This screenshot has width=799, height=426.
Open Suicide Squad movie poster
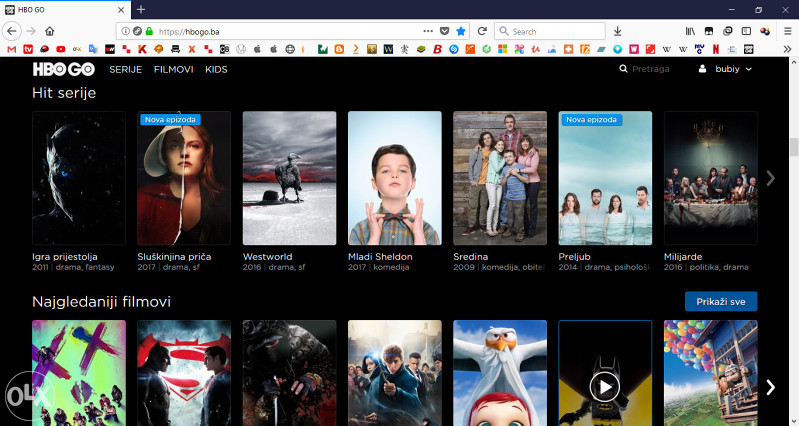pyautogui.click(x=78, y=373)
